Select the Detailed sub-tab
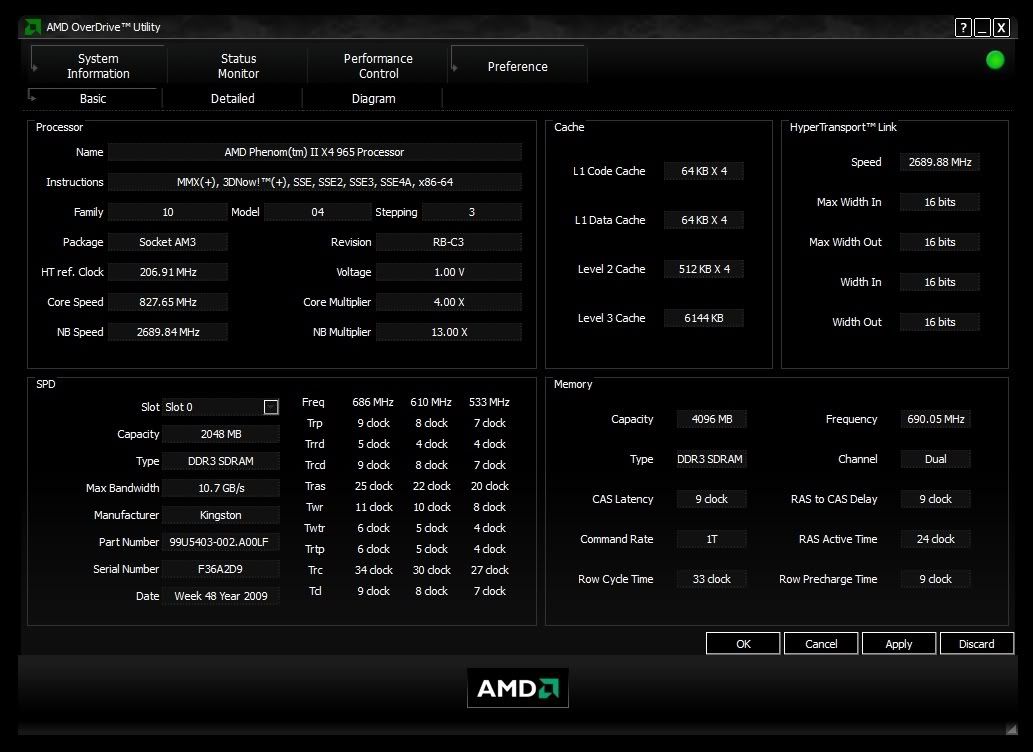 click(x=233, y=98)
